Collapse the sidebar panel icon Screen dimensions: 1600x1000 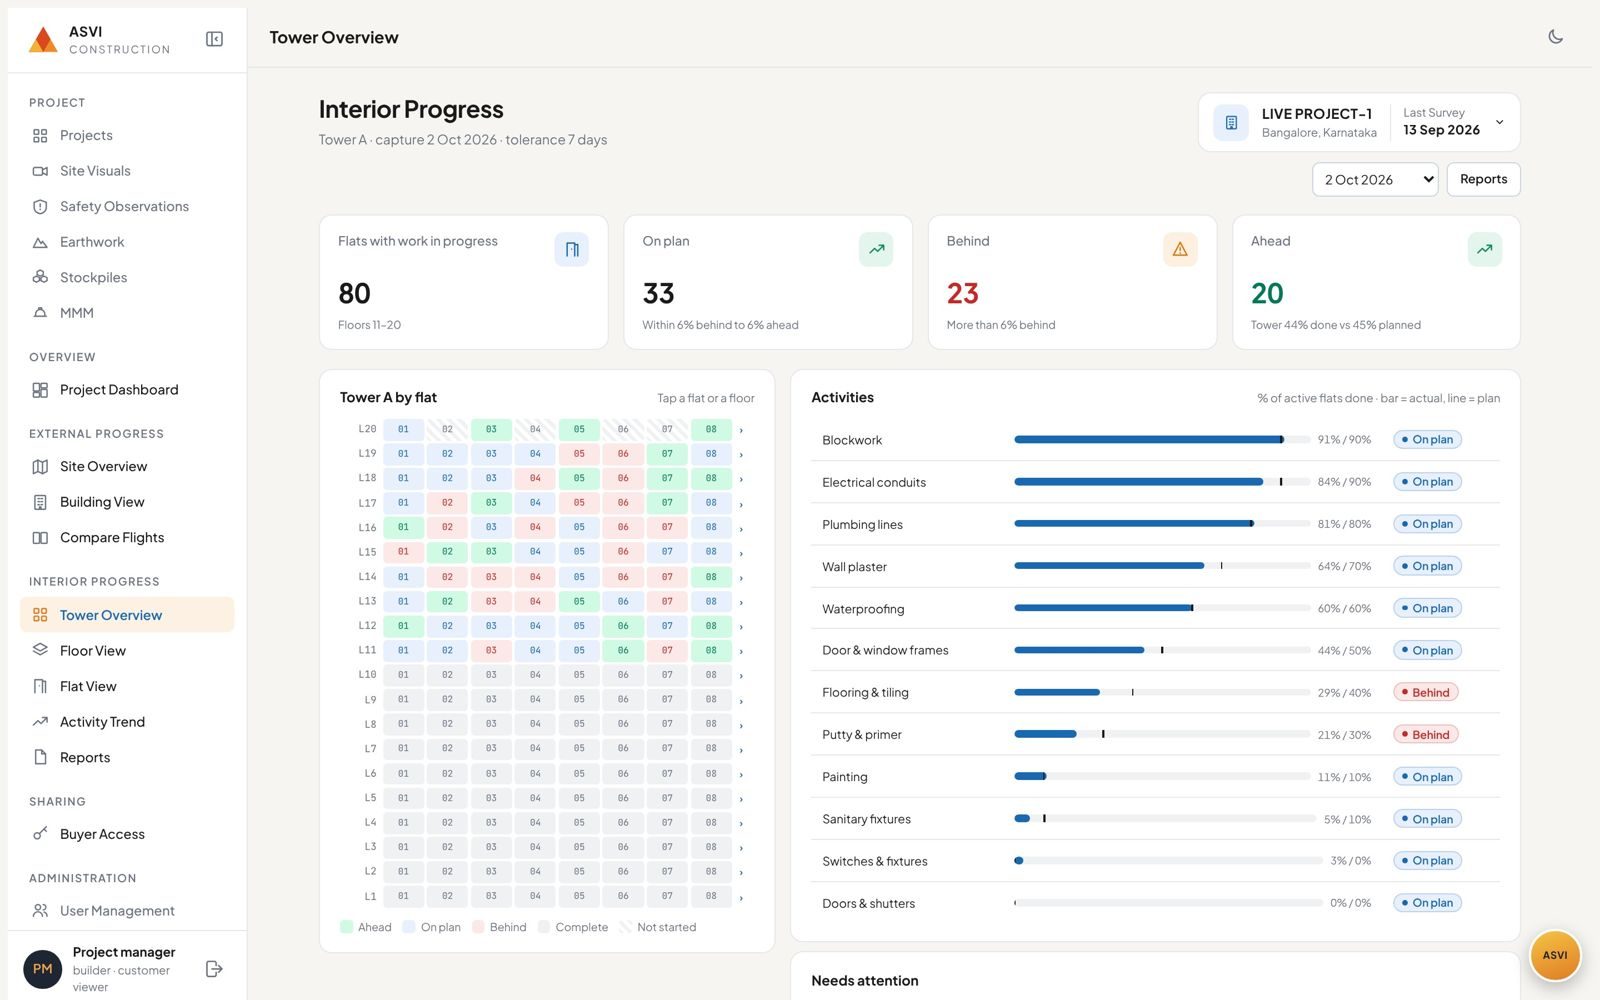[x=214, y=39]
